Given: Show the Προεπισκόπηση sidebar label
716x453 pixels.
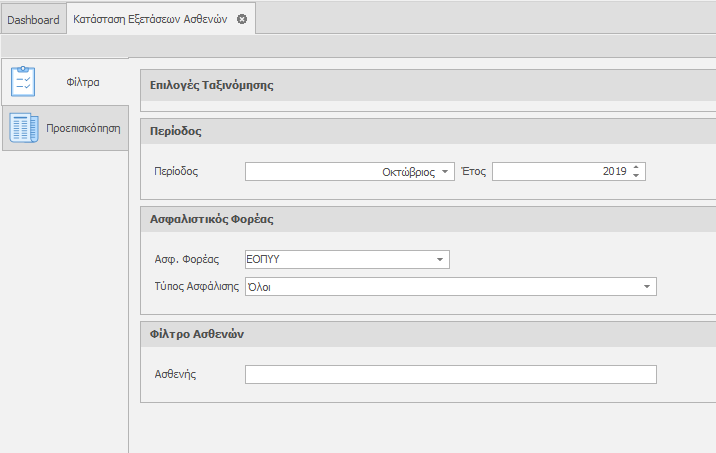Looking at the screenshot, I should 83,128.
